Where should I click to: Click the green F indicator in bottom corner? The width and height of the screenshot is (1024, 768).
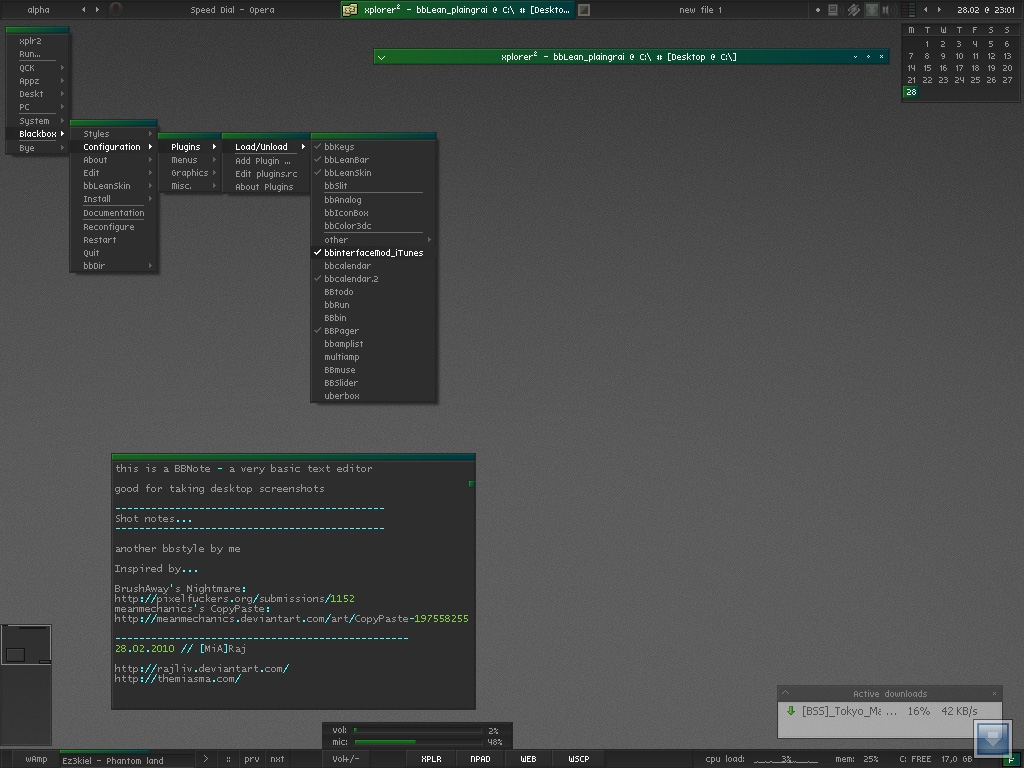1012,760
